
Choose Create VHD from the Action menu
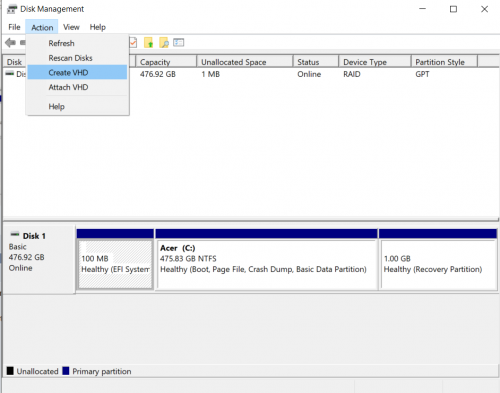[77, 73]
